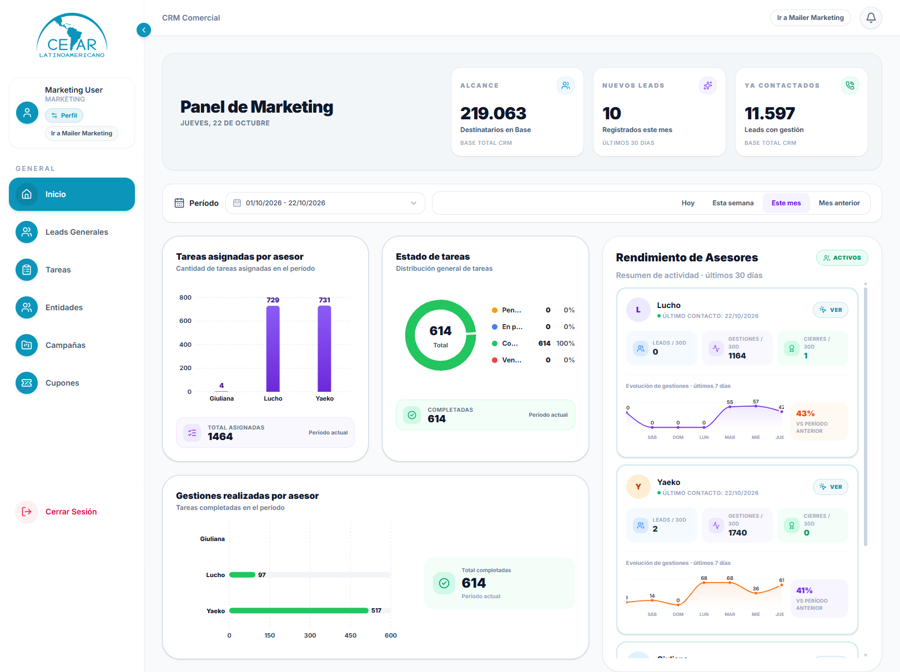Click Yaeko's green gestiones progress bar
Image resolution: width=900 pixels, height=672 pixels.
pos(298,611)
